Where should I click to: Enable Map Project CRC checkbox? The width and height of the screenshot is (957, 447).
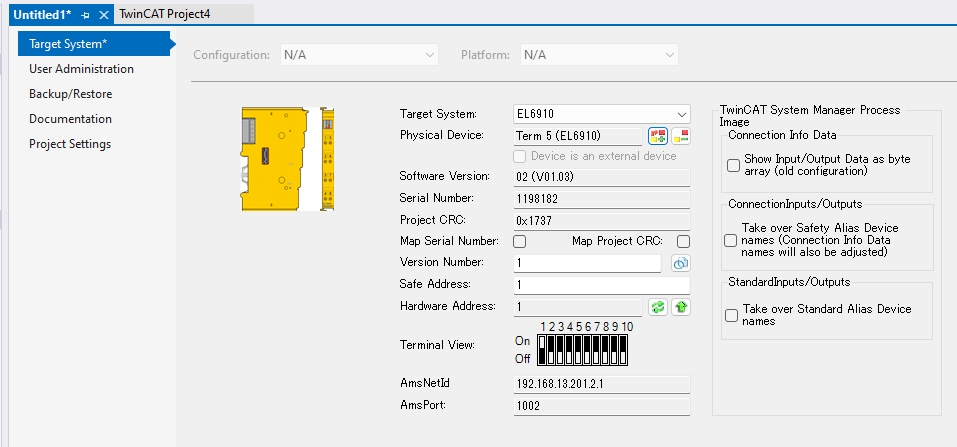pos(684,241)
